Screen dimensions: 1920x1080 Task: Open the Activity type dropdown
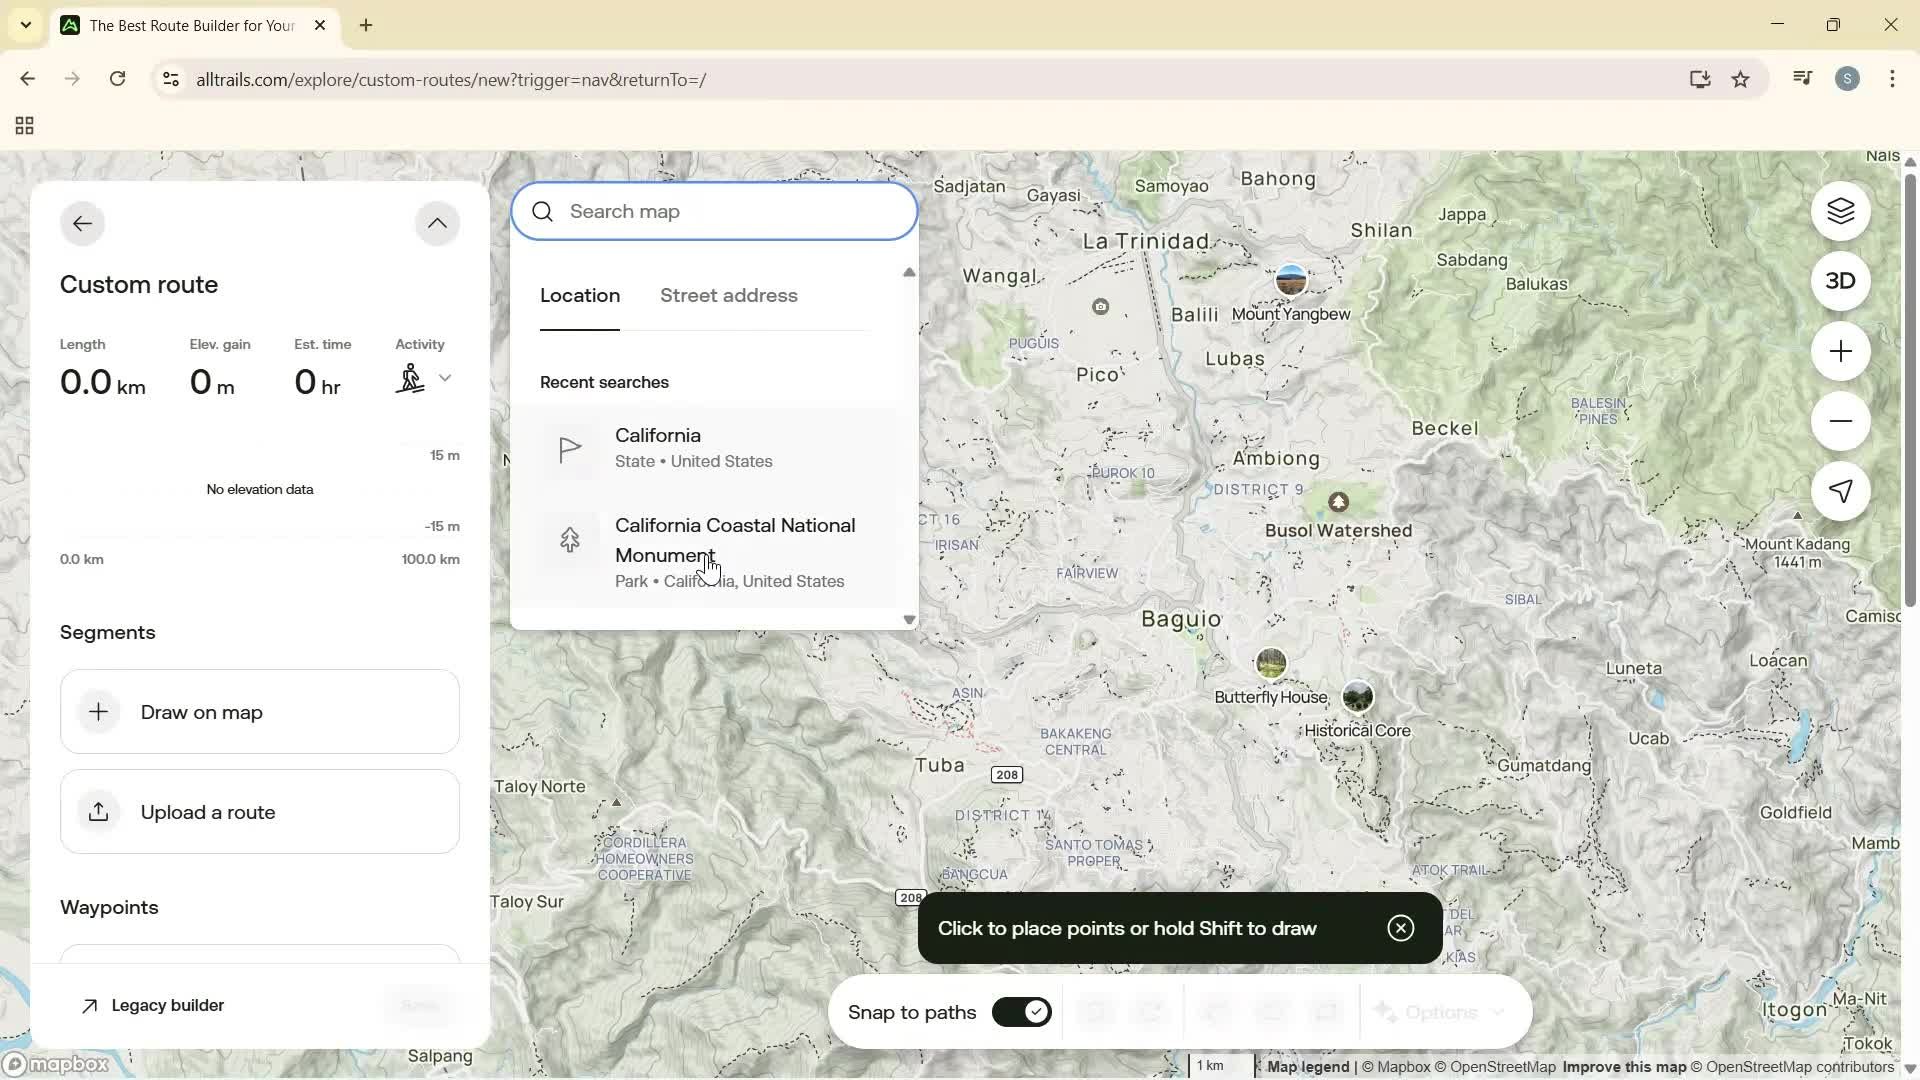(446, 378)
